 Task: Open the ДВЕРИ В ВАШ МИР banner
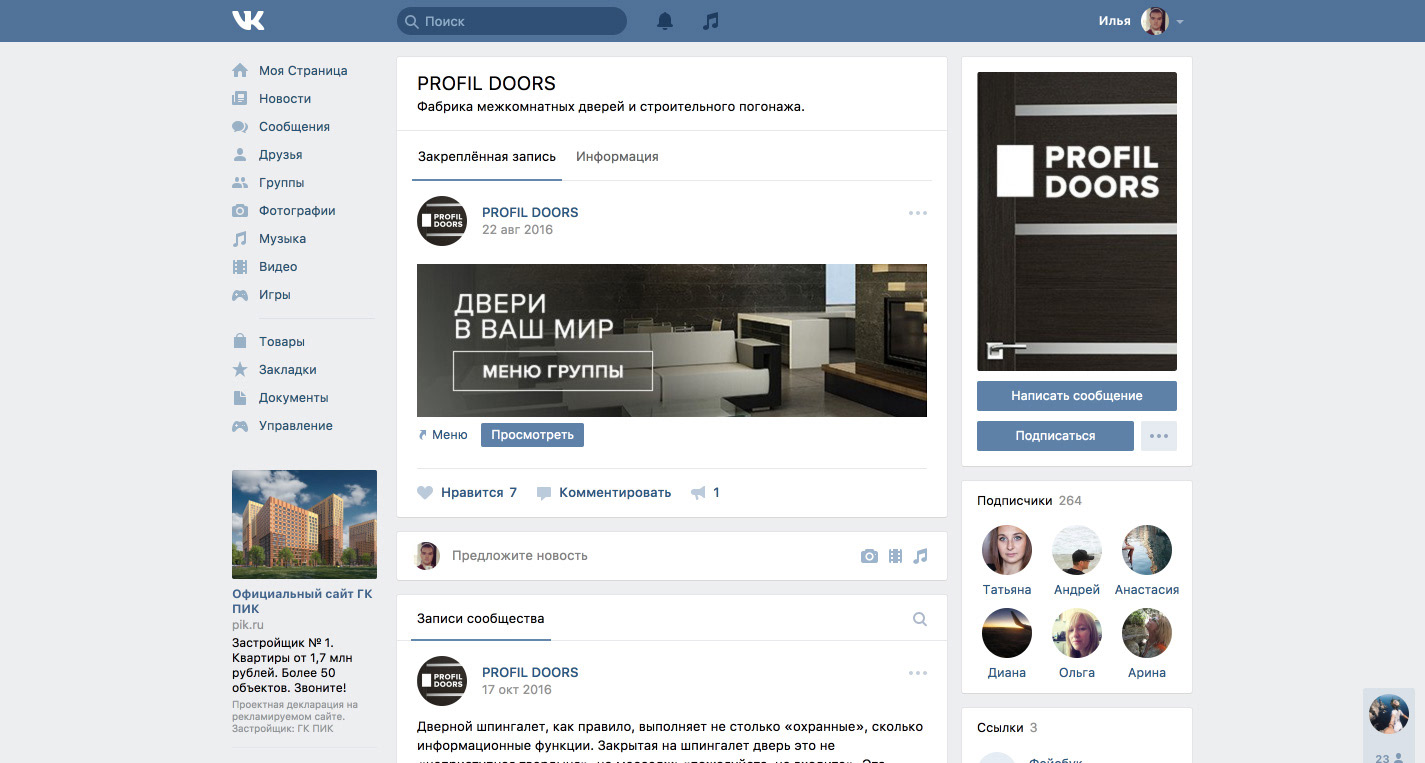coord(672,340)
